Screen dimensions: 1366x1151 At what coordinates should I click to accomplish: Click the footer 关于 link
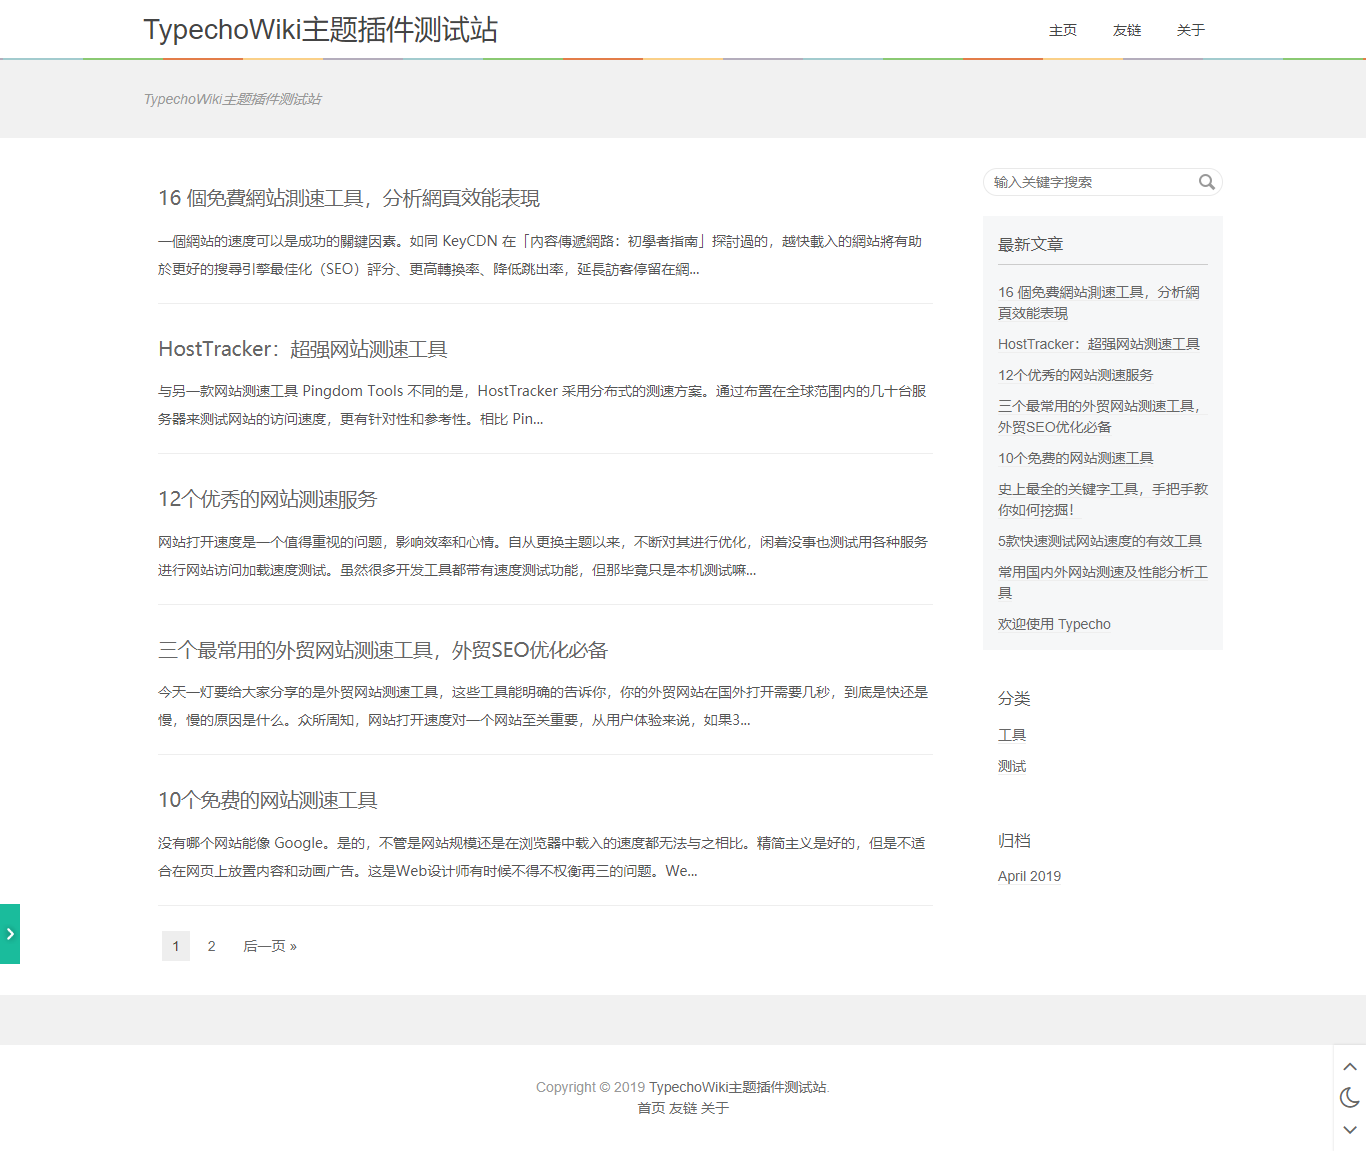tap(715, 1108)
